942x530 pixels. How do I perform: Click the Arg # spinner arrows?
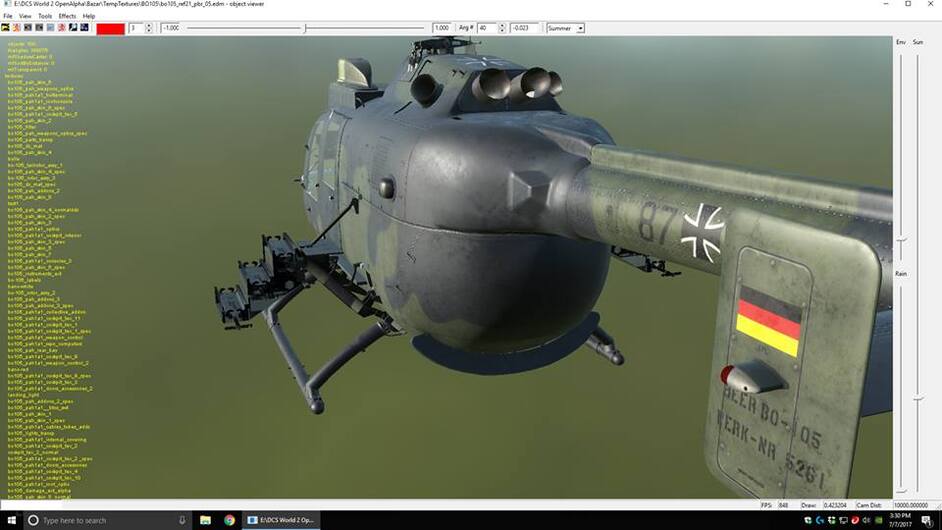coord(500,28)
